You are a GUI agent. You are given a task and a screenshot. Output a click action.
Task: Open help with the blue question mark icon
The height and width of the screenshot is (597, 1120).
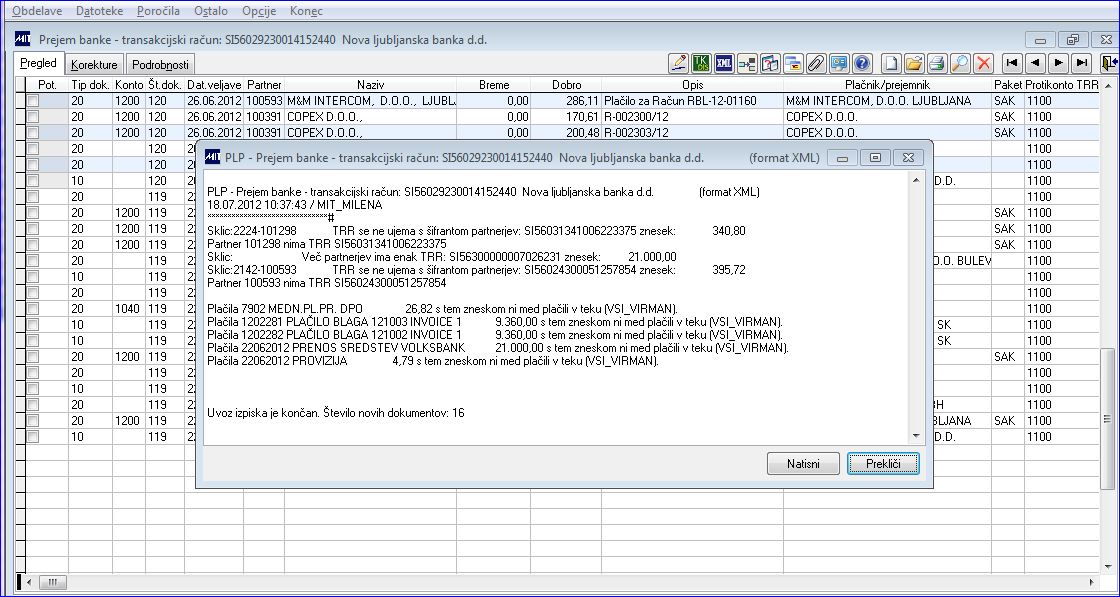point(861,63)
